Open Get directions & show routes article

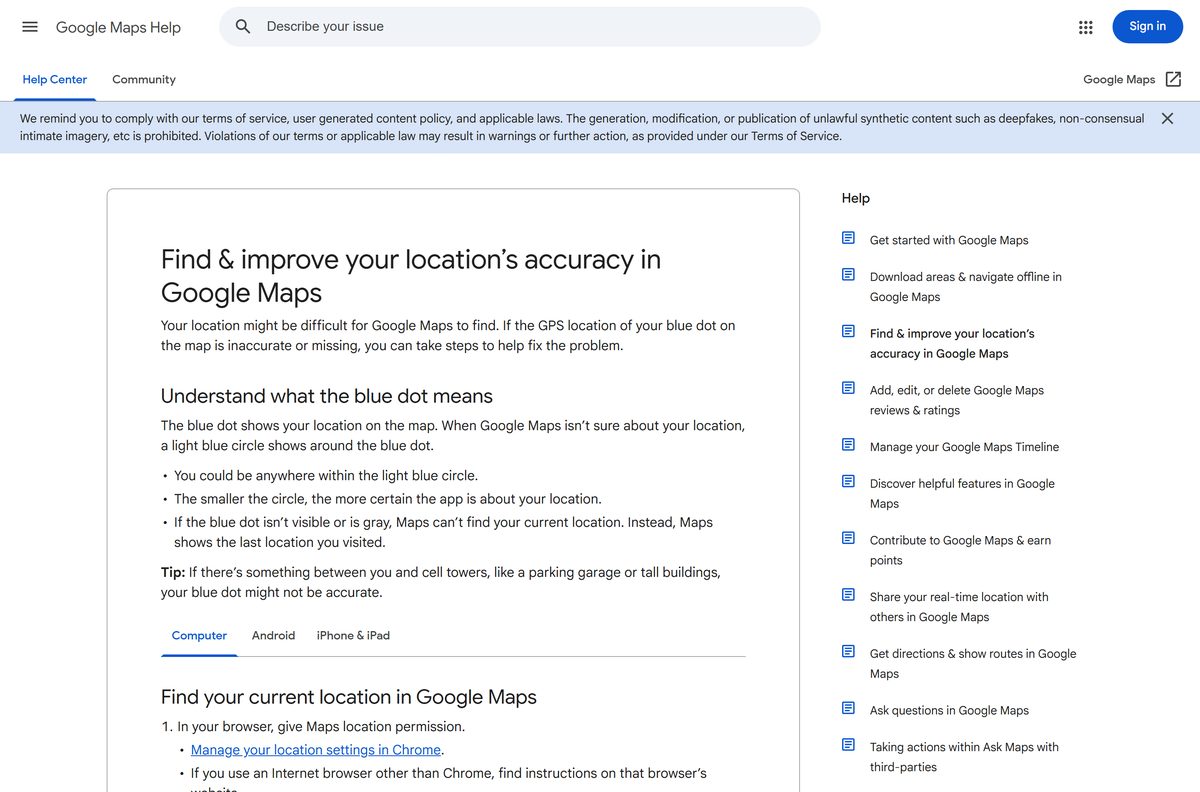[973, 664]
